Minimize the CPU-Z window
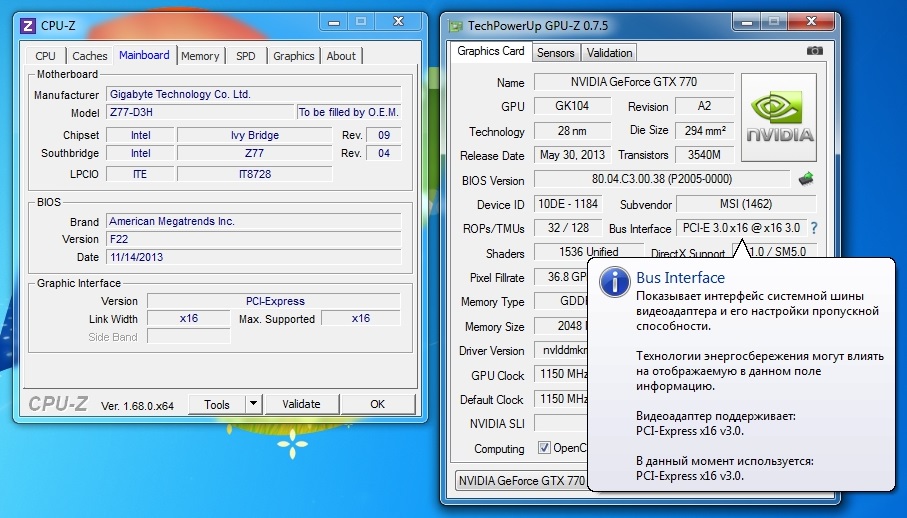 (333, 22)
